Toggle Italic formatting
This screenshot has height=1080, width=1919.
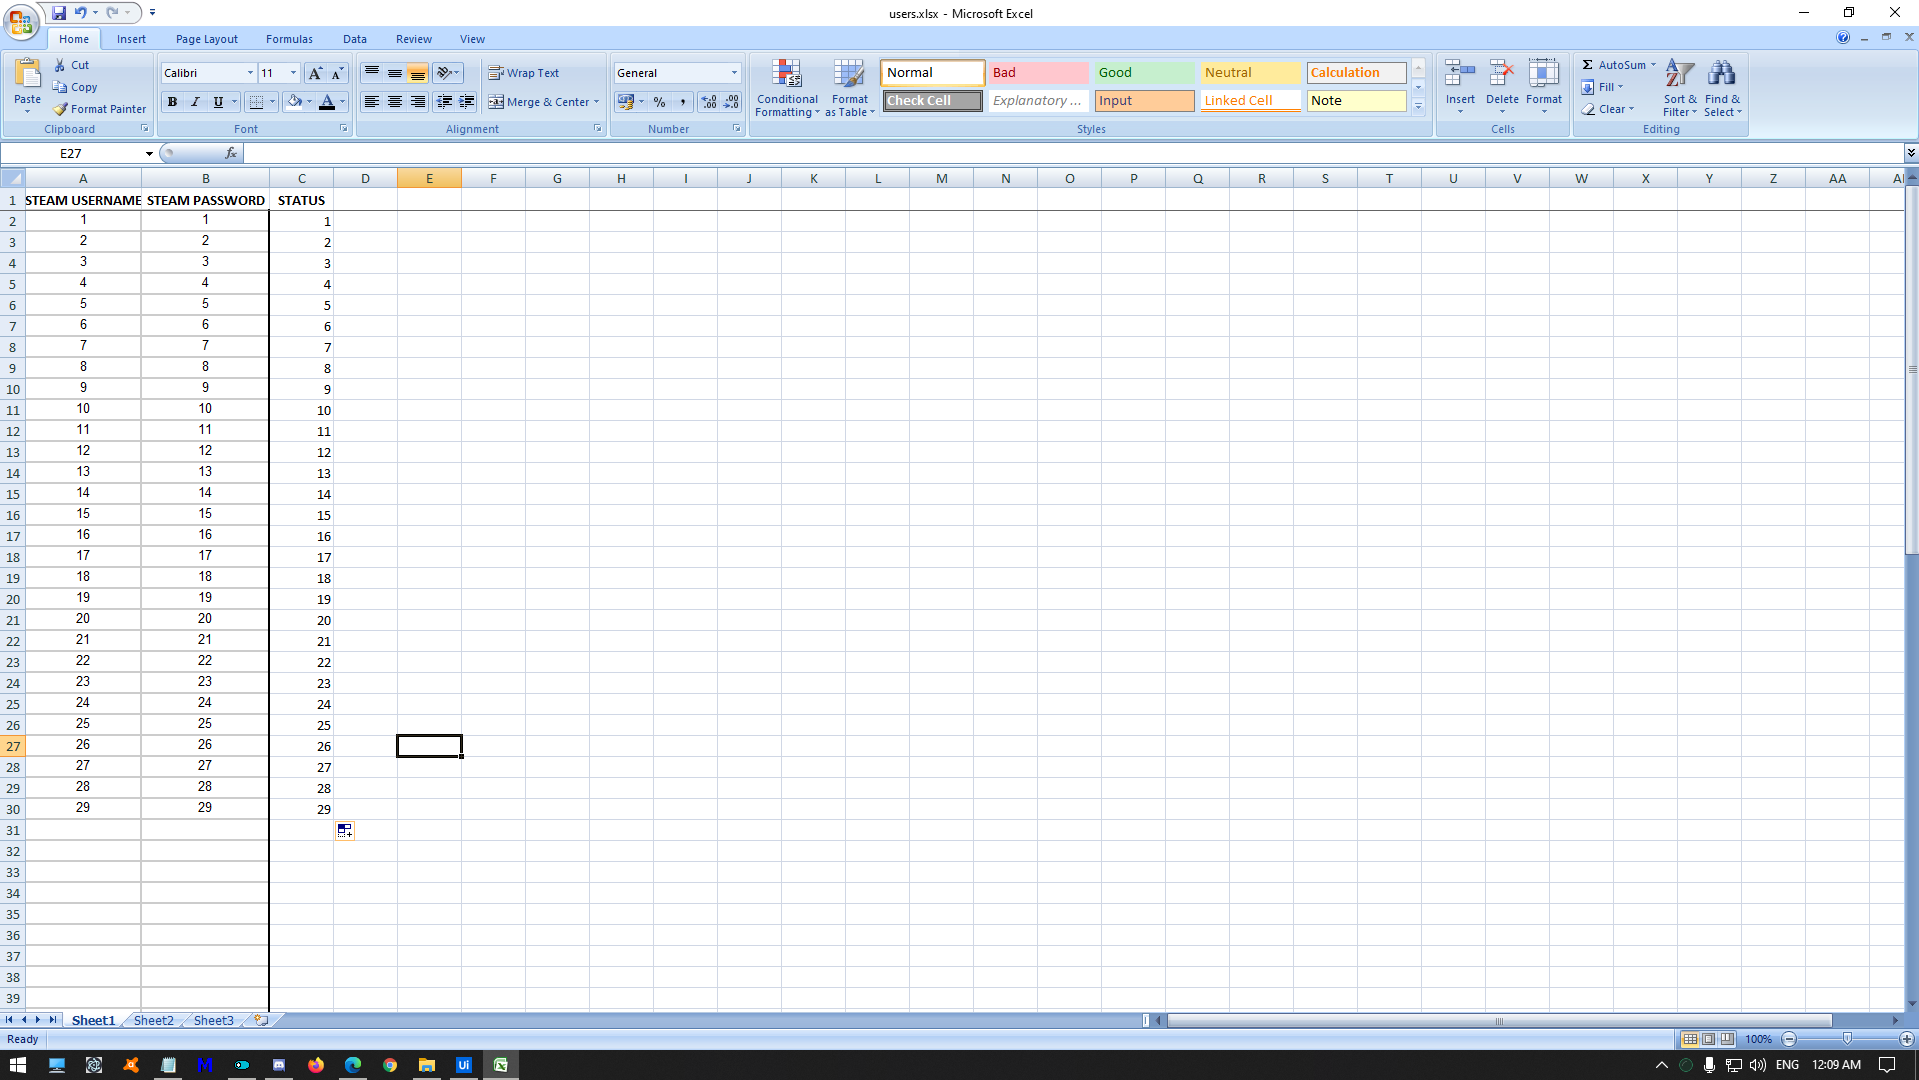click(195, 102)
